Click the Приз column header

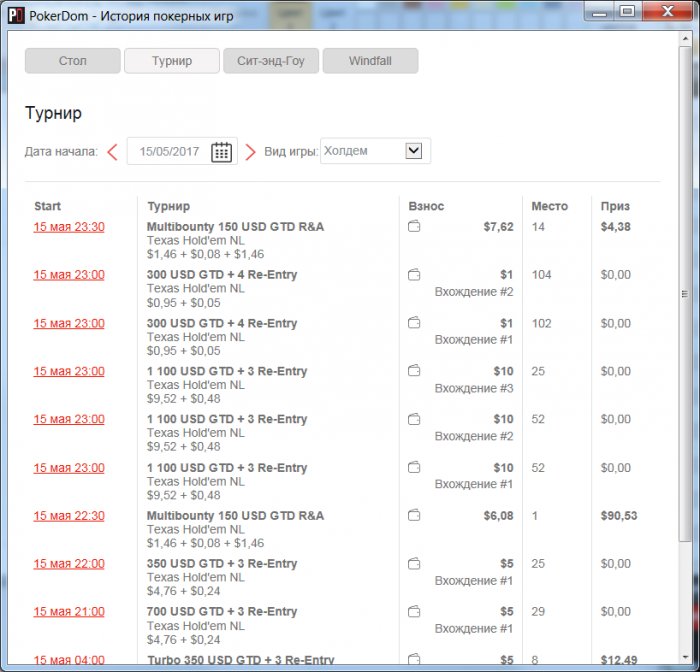tap(615, 206)
